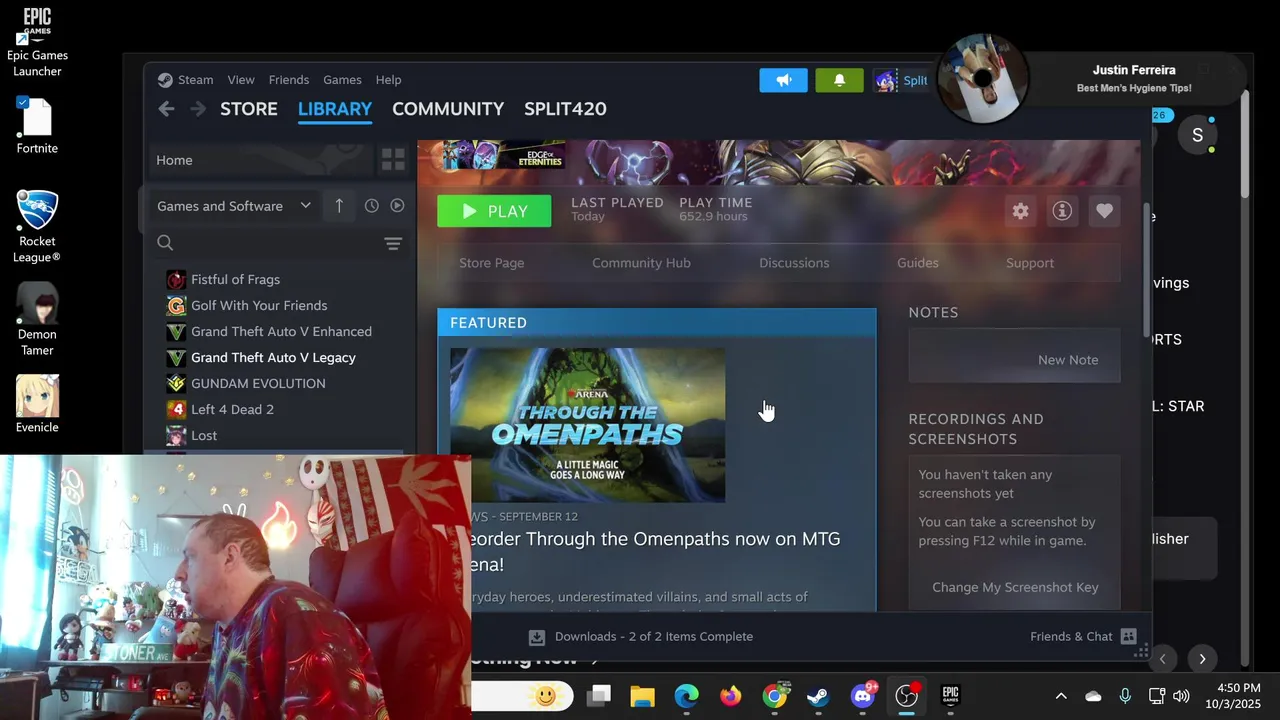1280x720 pixels.
Task: Open Support link
Action: pyautogui.click(x=1030, y=263)
